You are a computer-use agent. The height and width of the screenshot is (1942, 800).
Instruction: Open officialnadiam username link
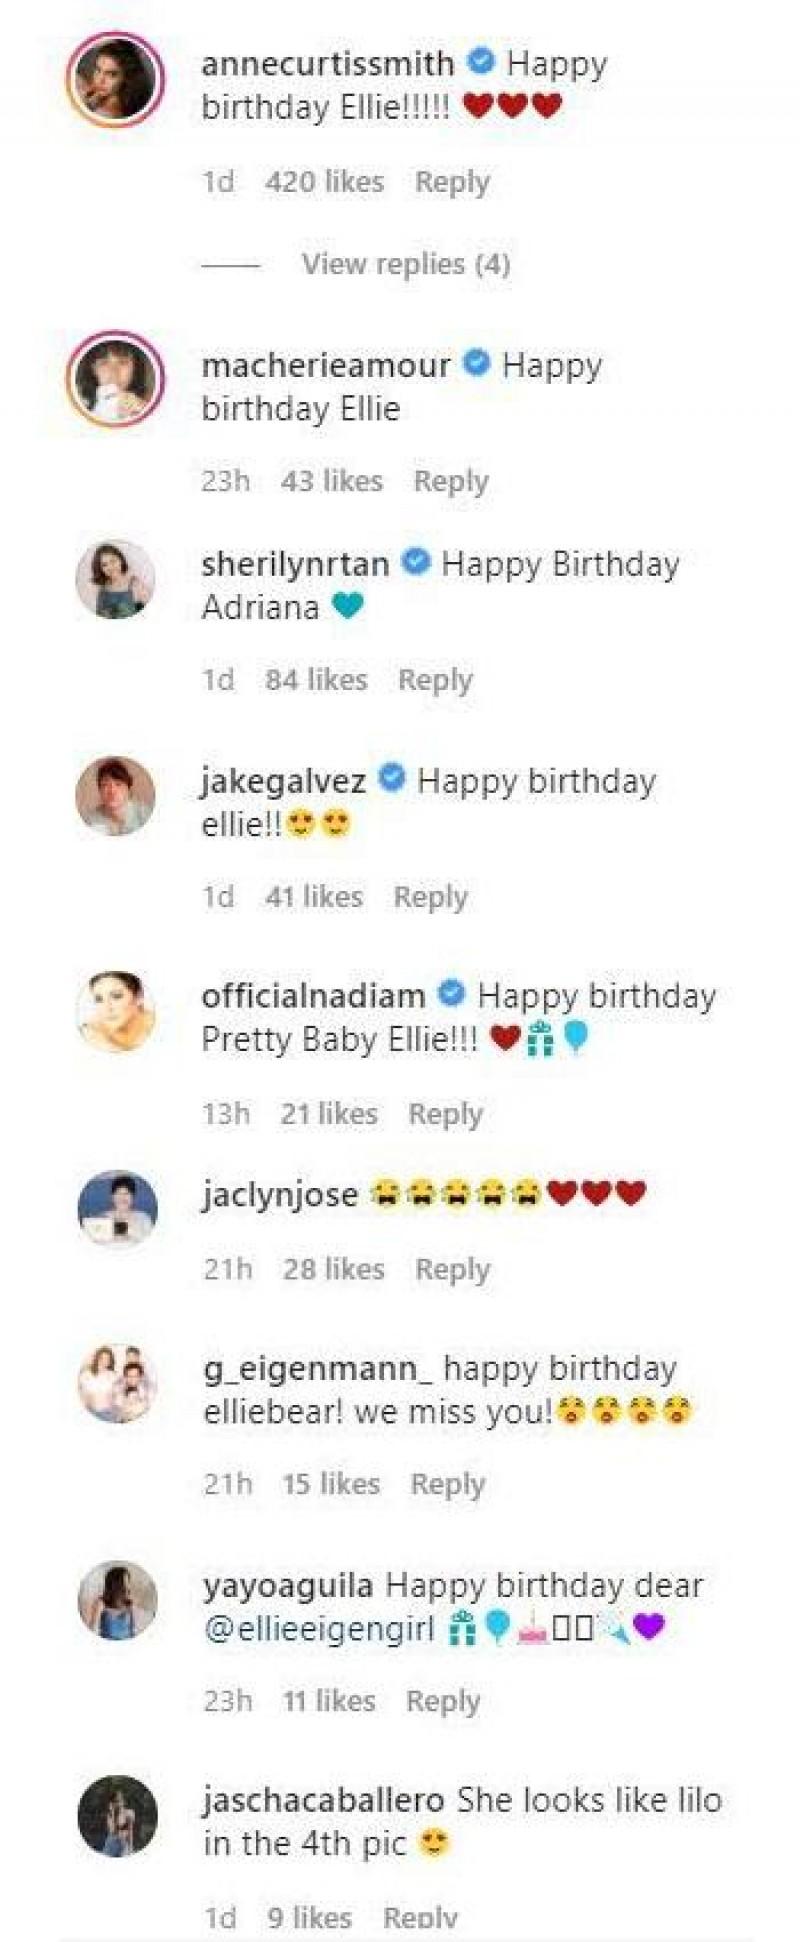tap(313, 996)
